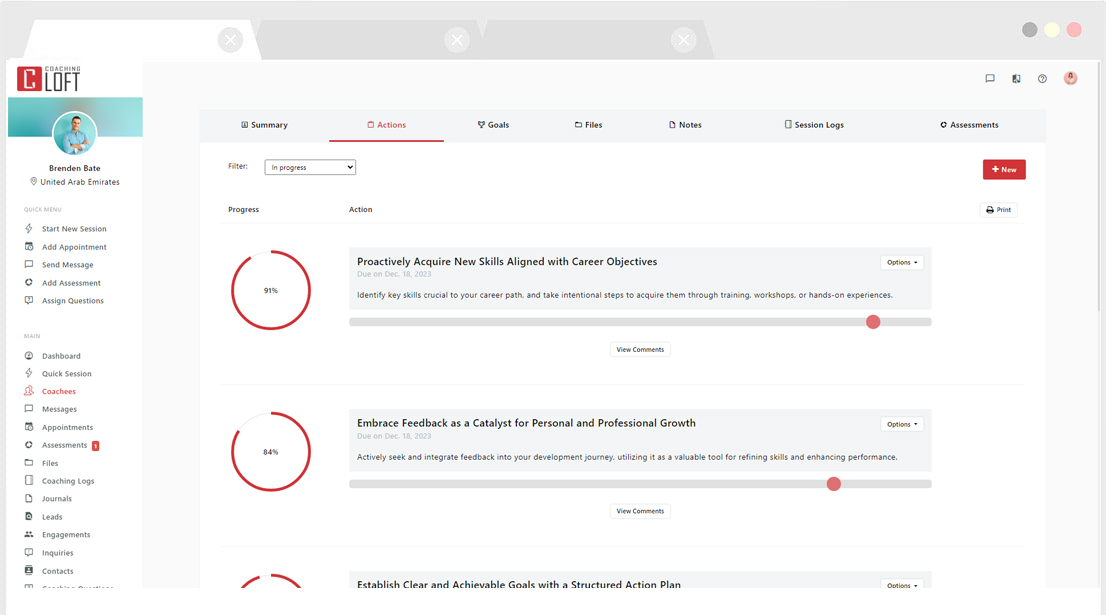Image resolution: width=1106 pixels, height=615 pixels.
Task: Open the Add Appointment calendar icon
Action: tap(29, 246)
